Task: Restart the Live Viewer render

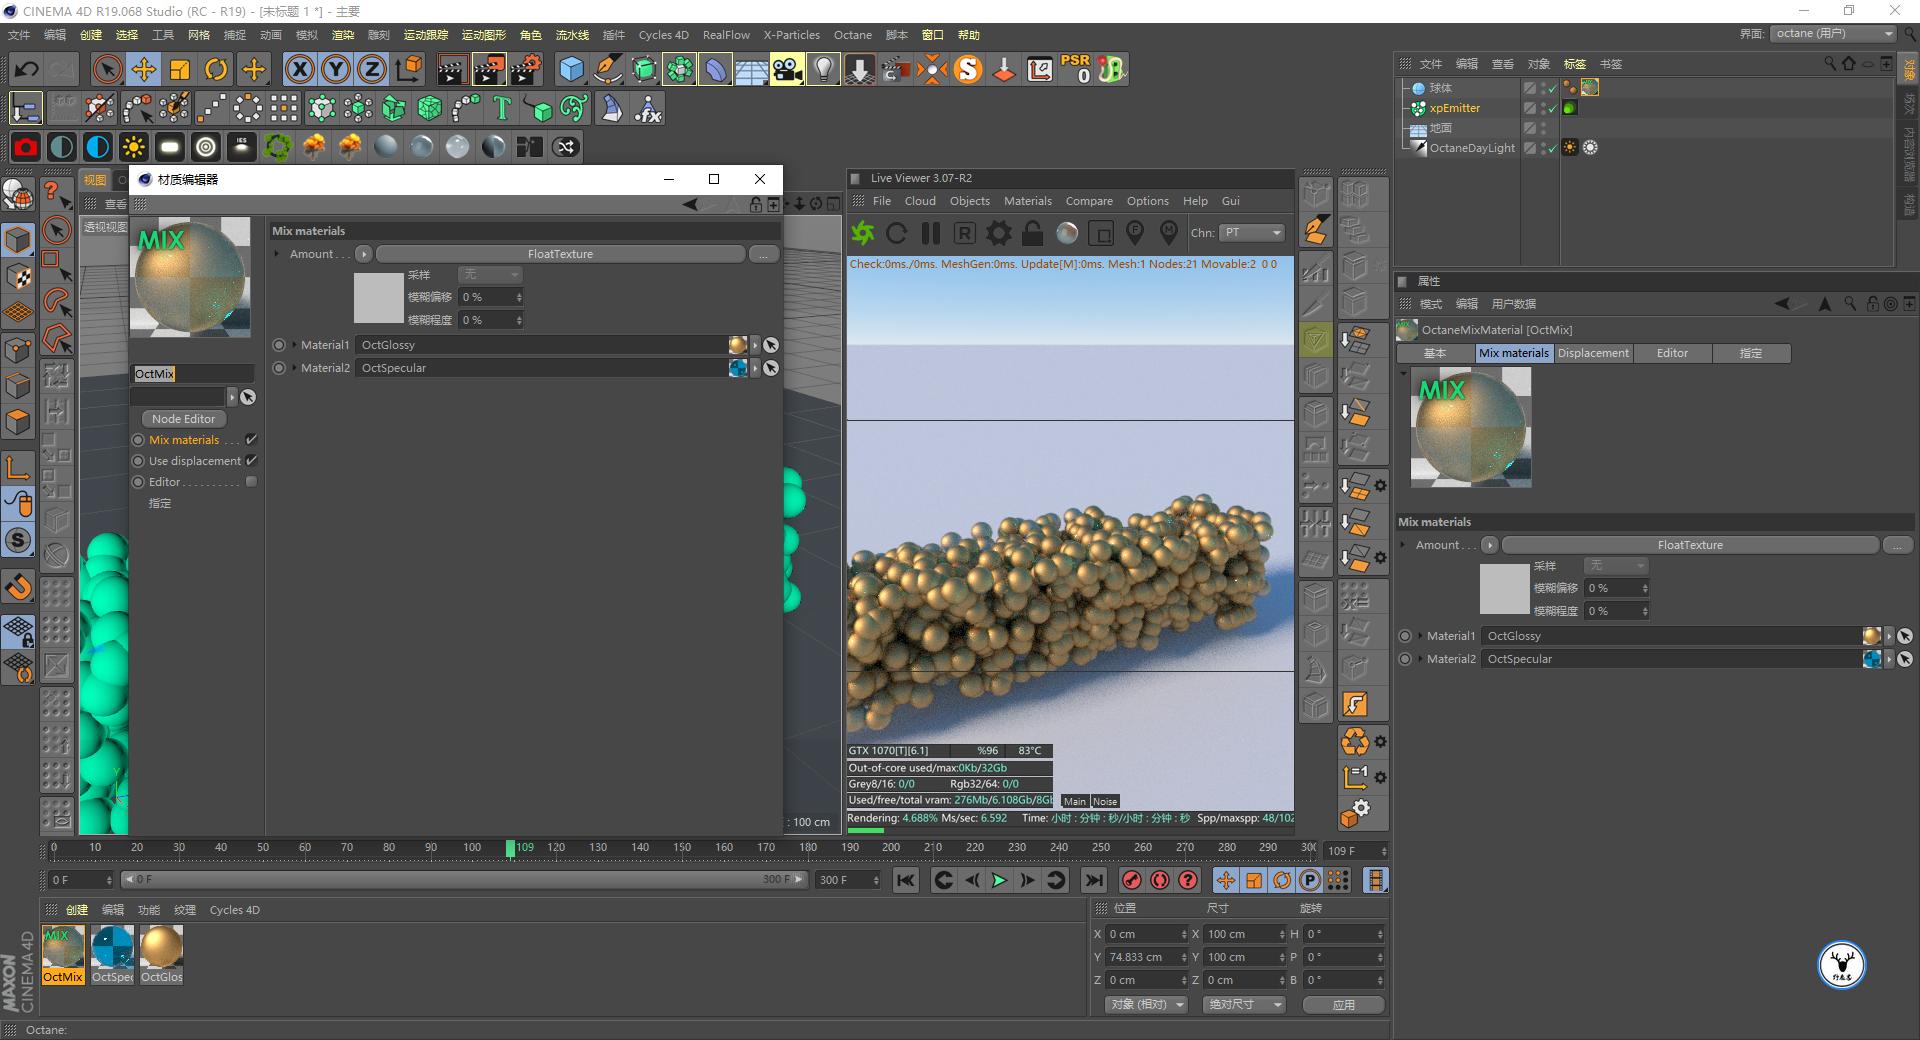Action: click(x=896, y=233)
